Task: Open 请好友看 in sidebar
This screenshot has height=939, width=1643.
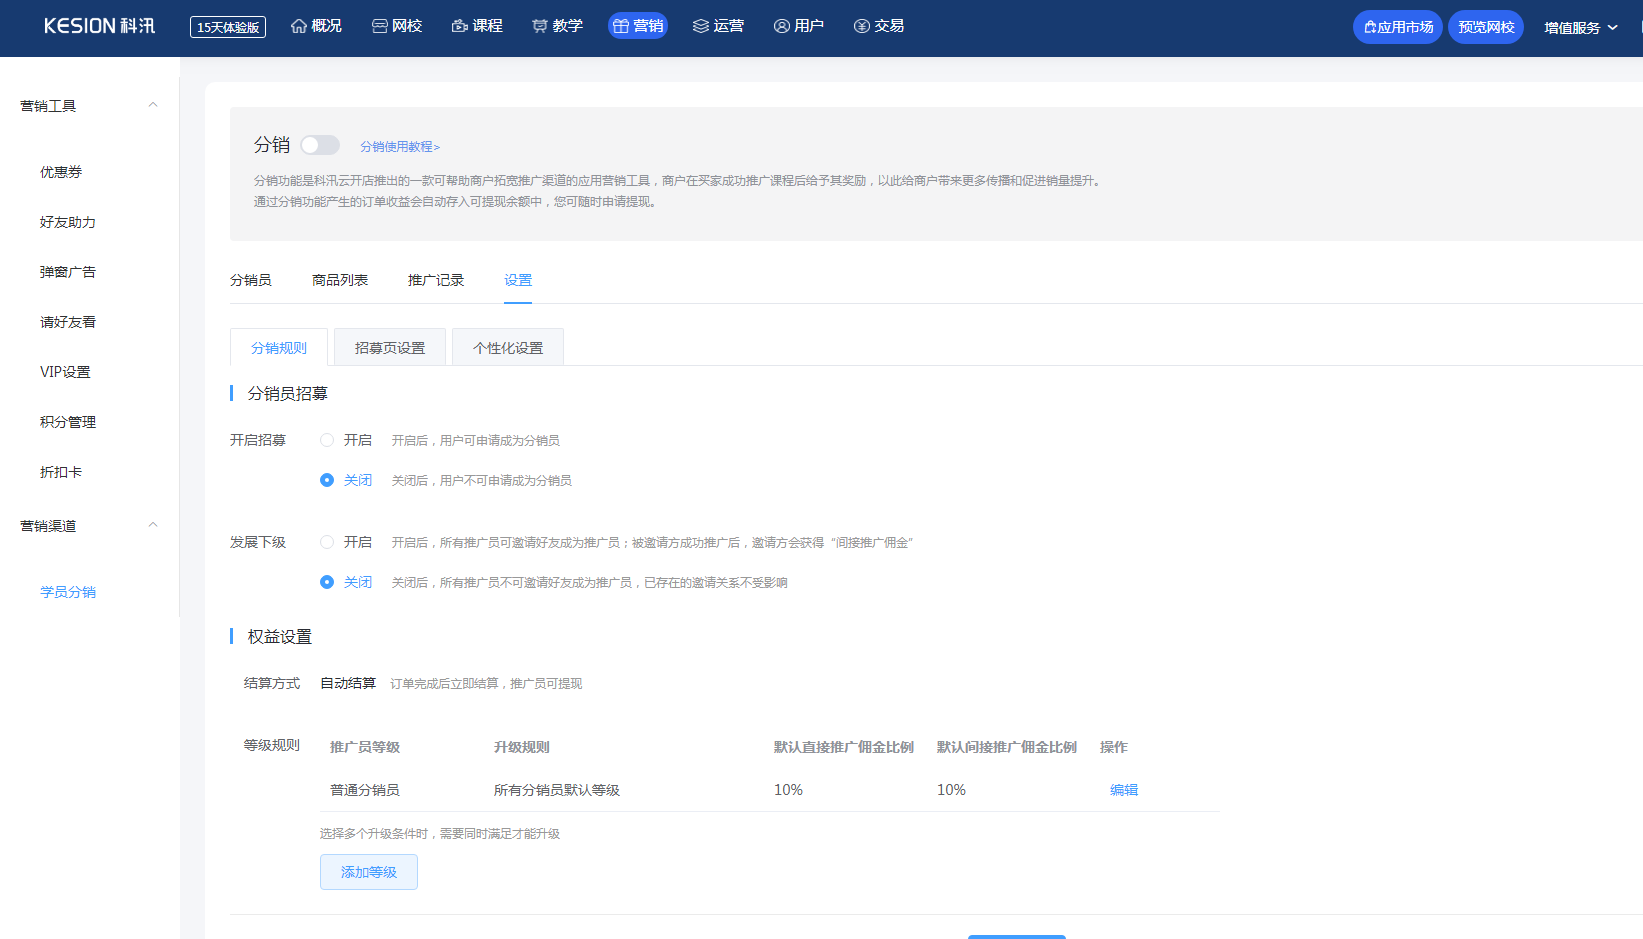Action: click(68, 322)
